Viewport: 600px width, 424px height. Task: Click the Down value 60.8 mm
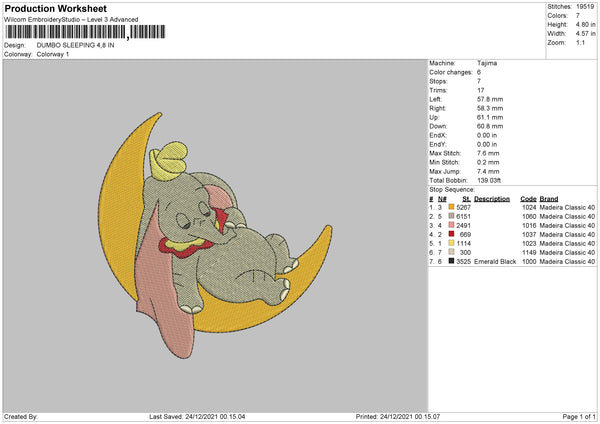490,126
